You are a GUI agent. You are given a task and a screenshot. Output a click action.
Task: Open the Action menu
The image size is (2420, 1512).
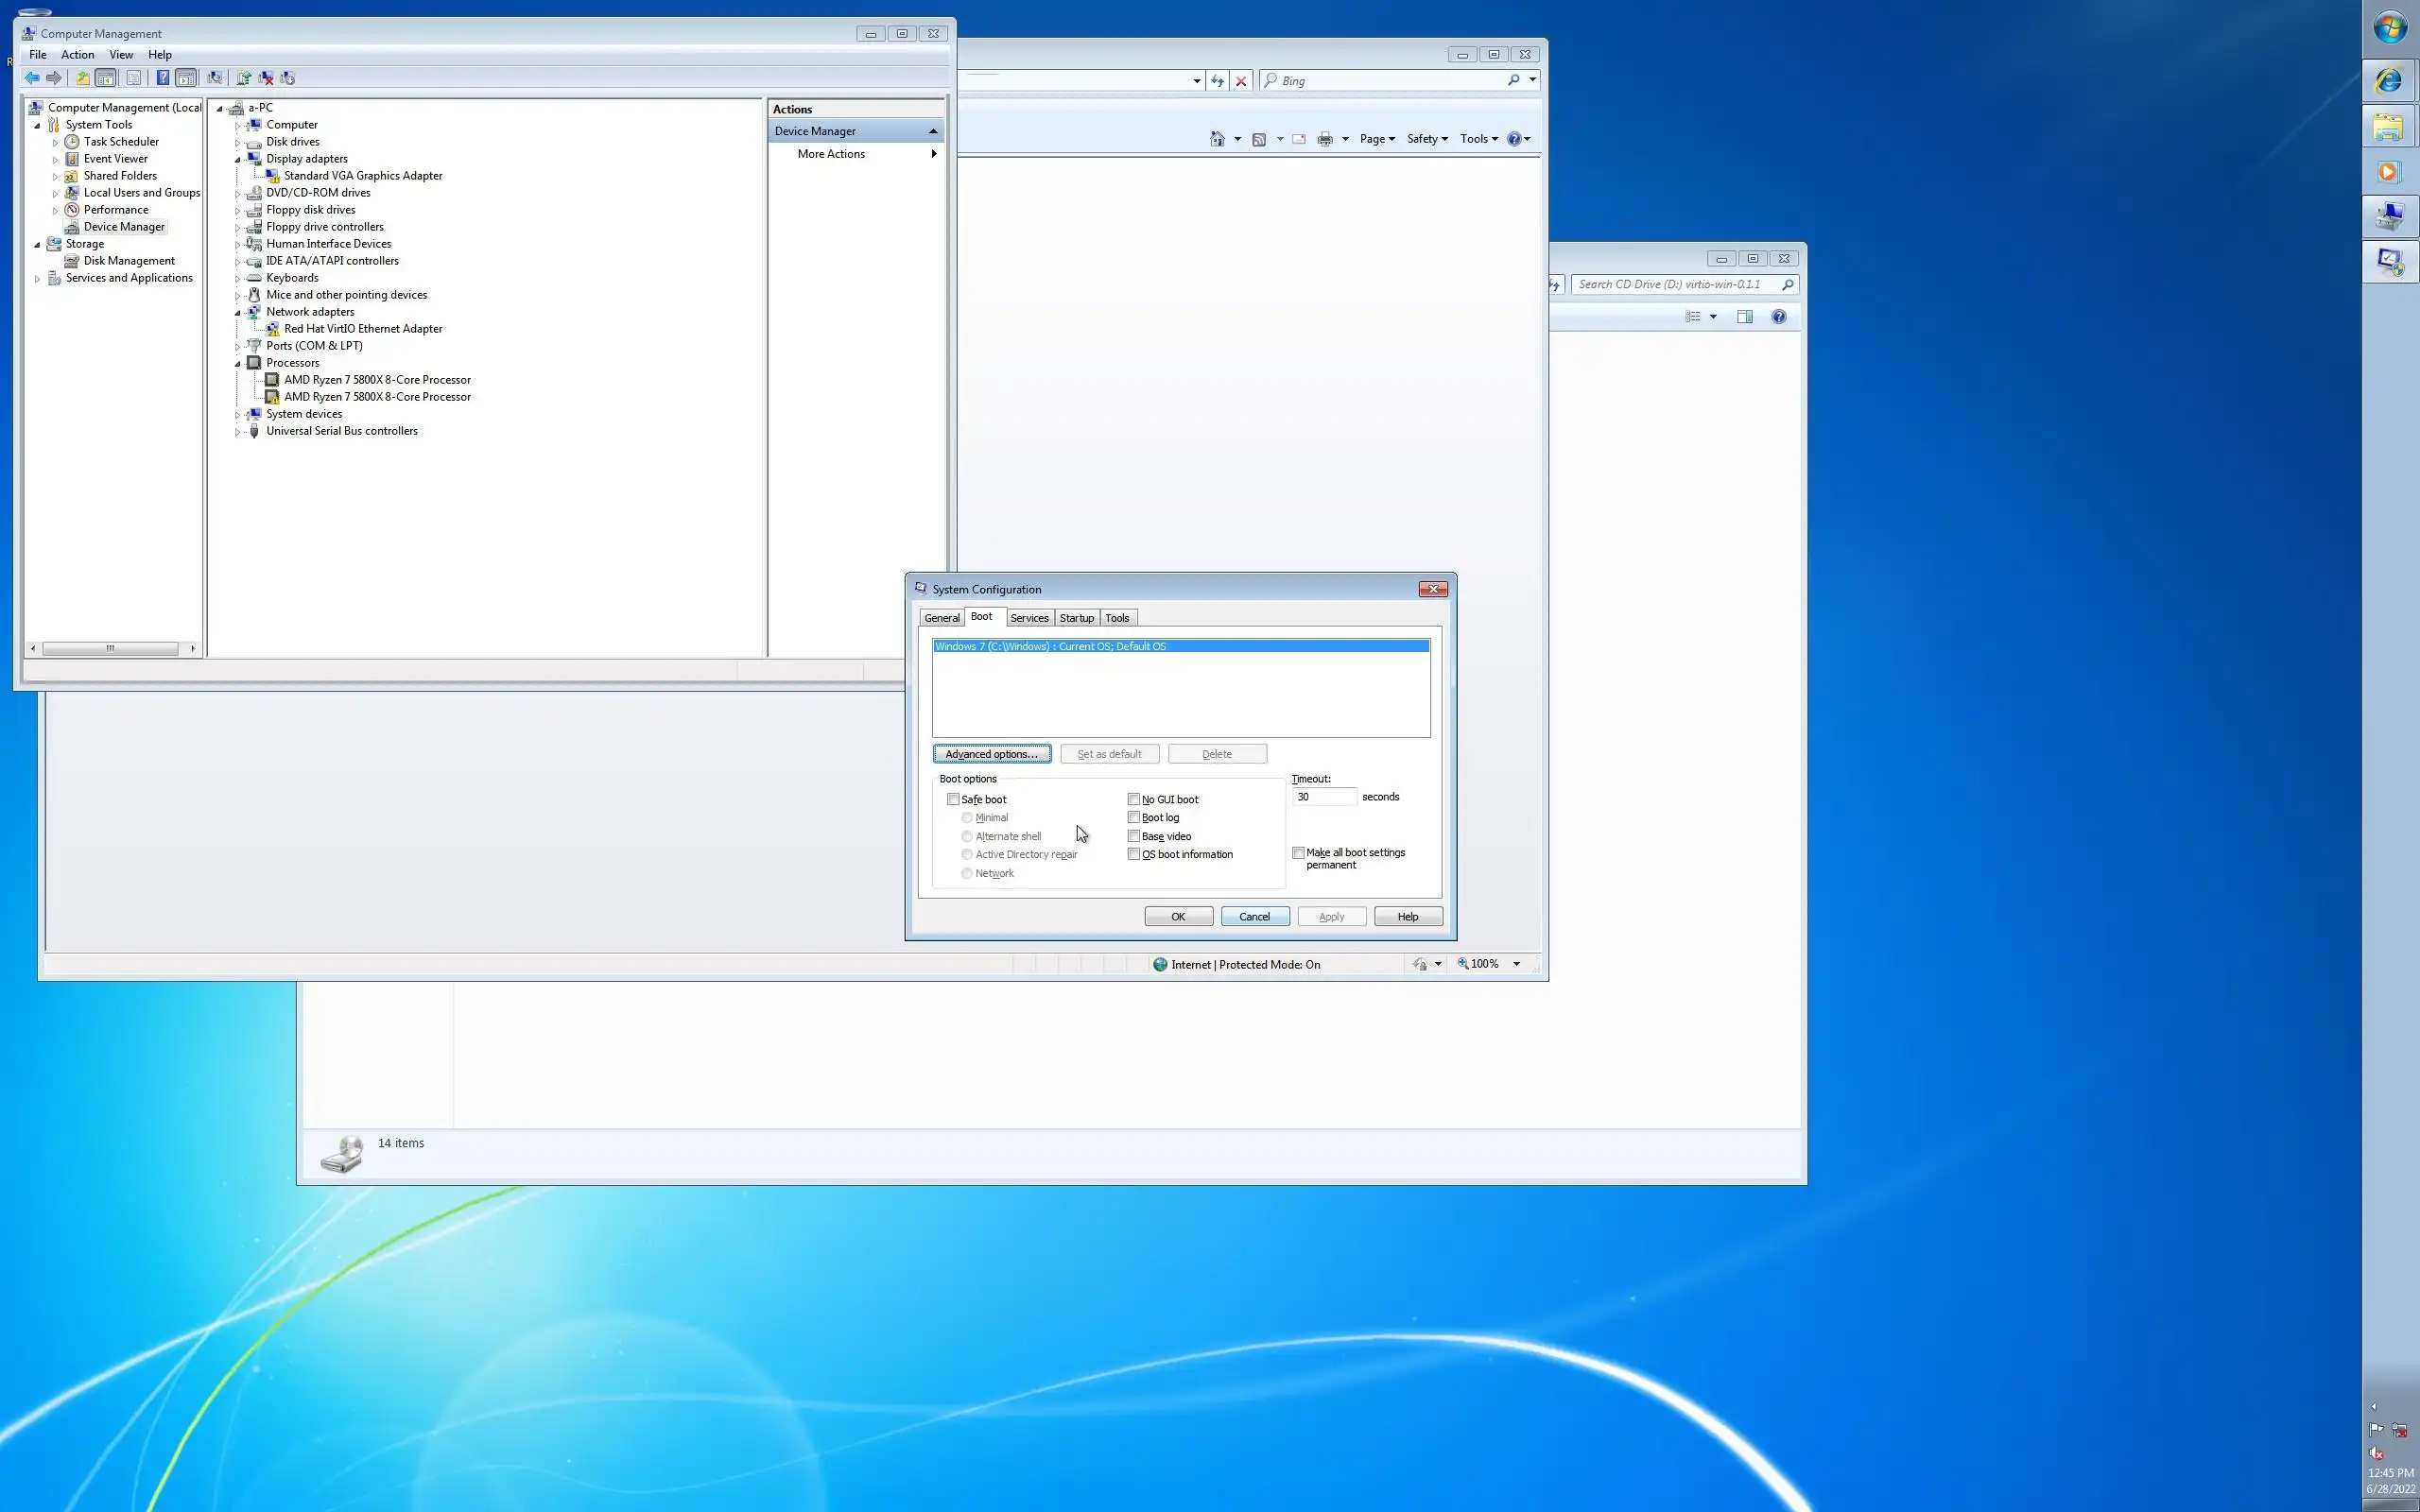pyautogui.click(x=77, y=55)
